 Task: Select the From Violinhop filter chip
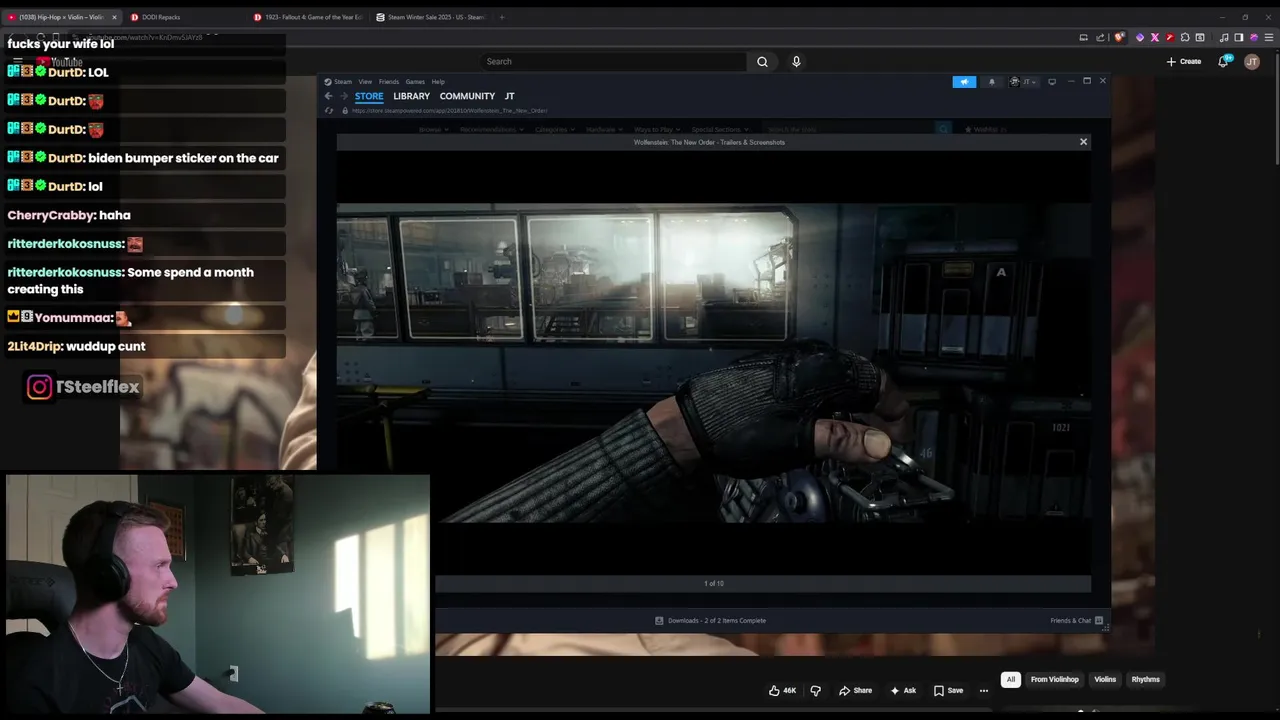click(1055, 680)
